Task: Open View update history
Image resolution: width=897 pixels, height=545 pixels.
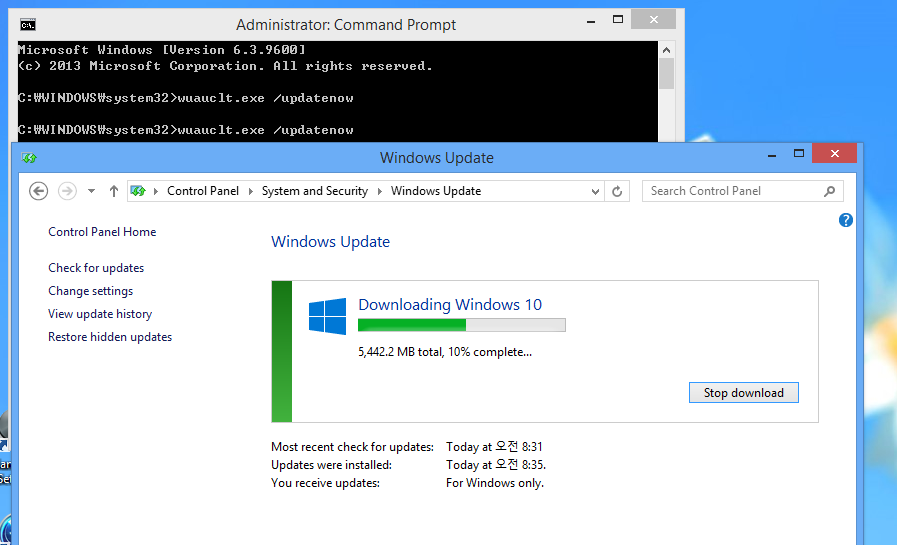Action: tap(100, 314)
